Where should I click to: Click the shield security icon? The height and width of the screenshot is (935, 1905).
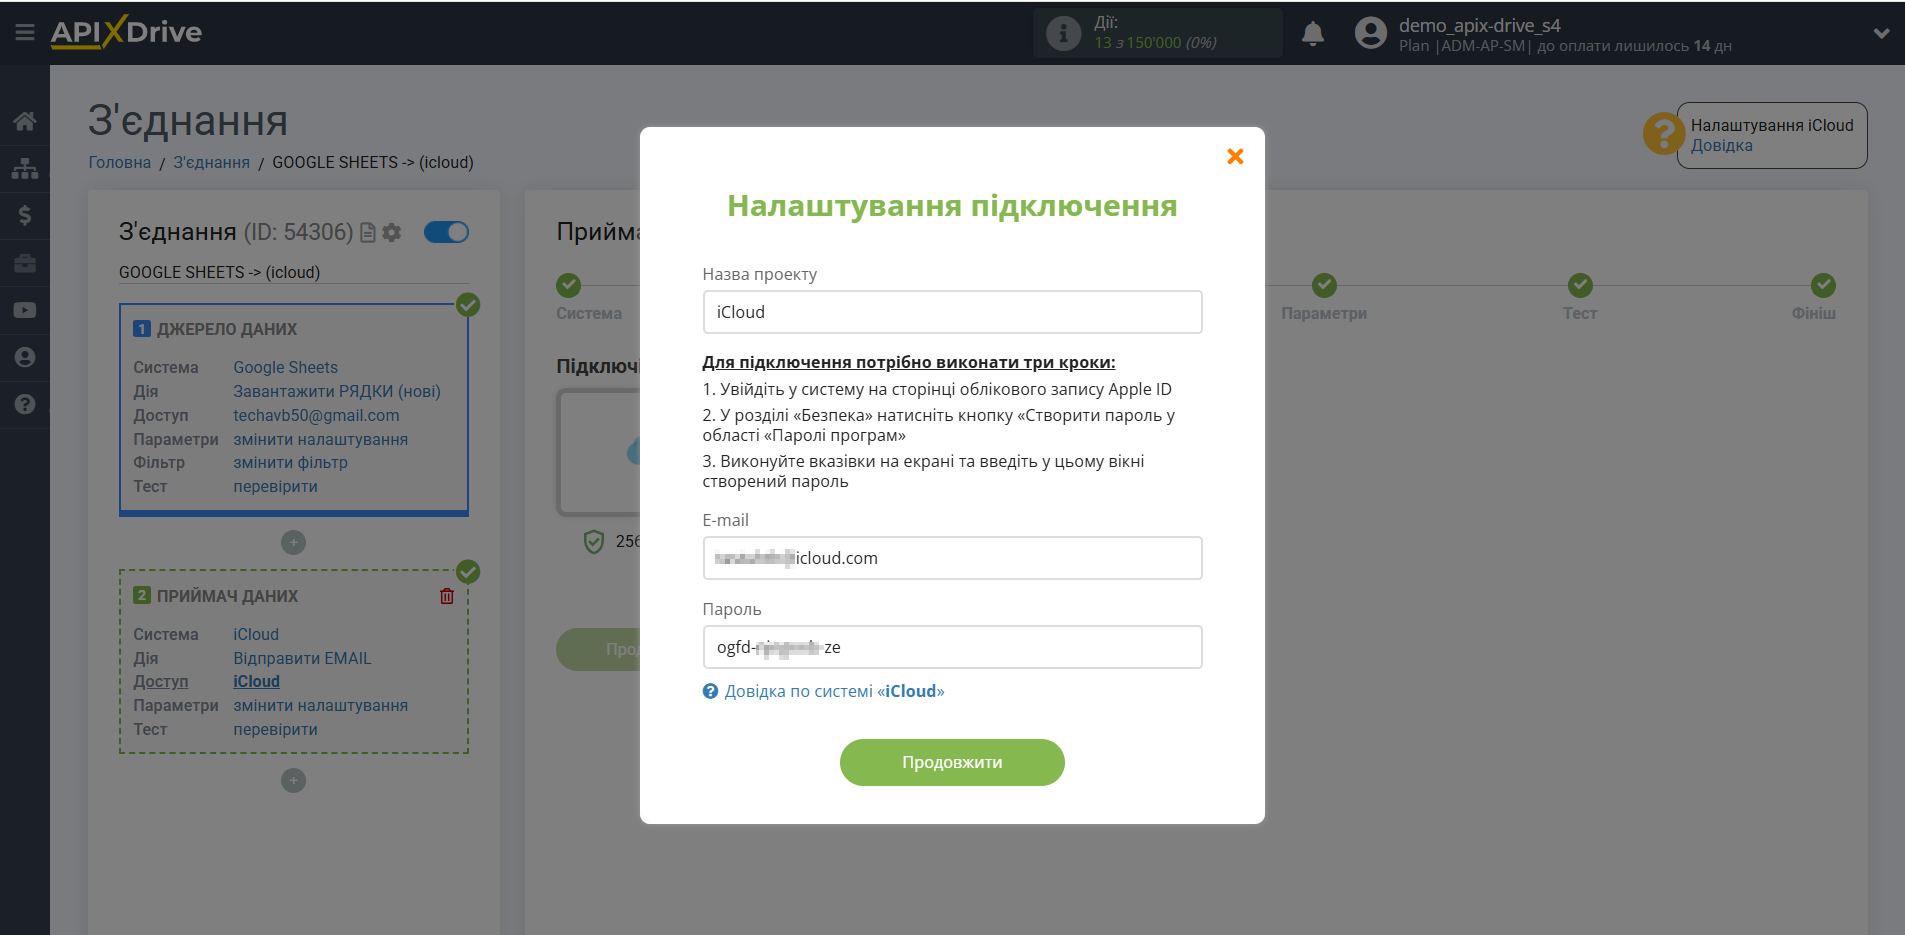click(x=594, y=542)
